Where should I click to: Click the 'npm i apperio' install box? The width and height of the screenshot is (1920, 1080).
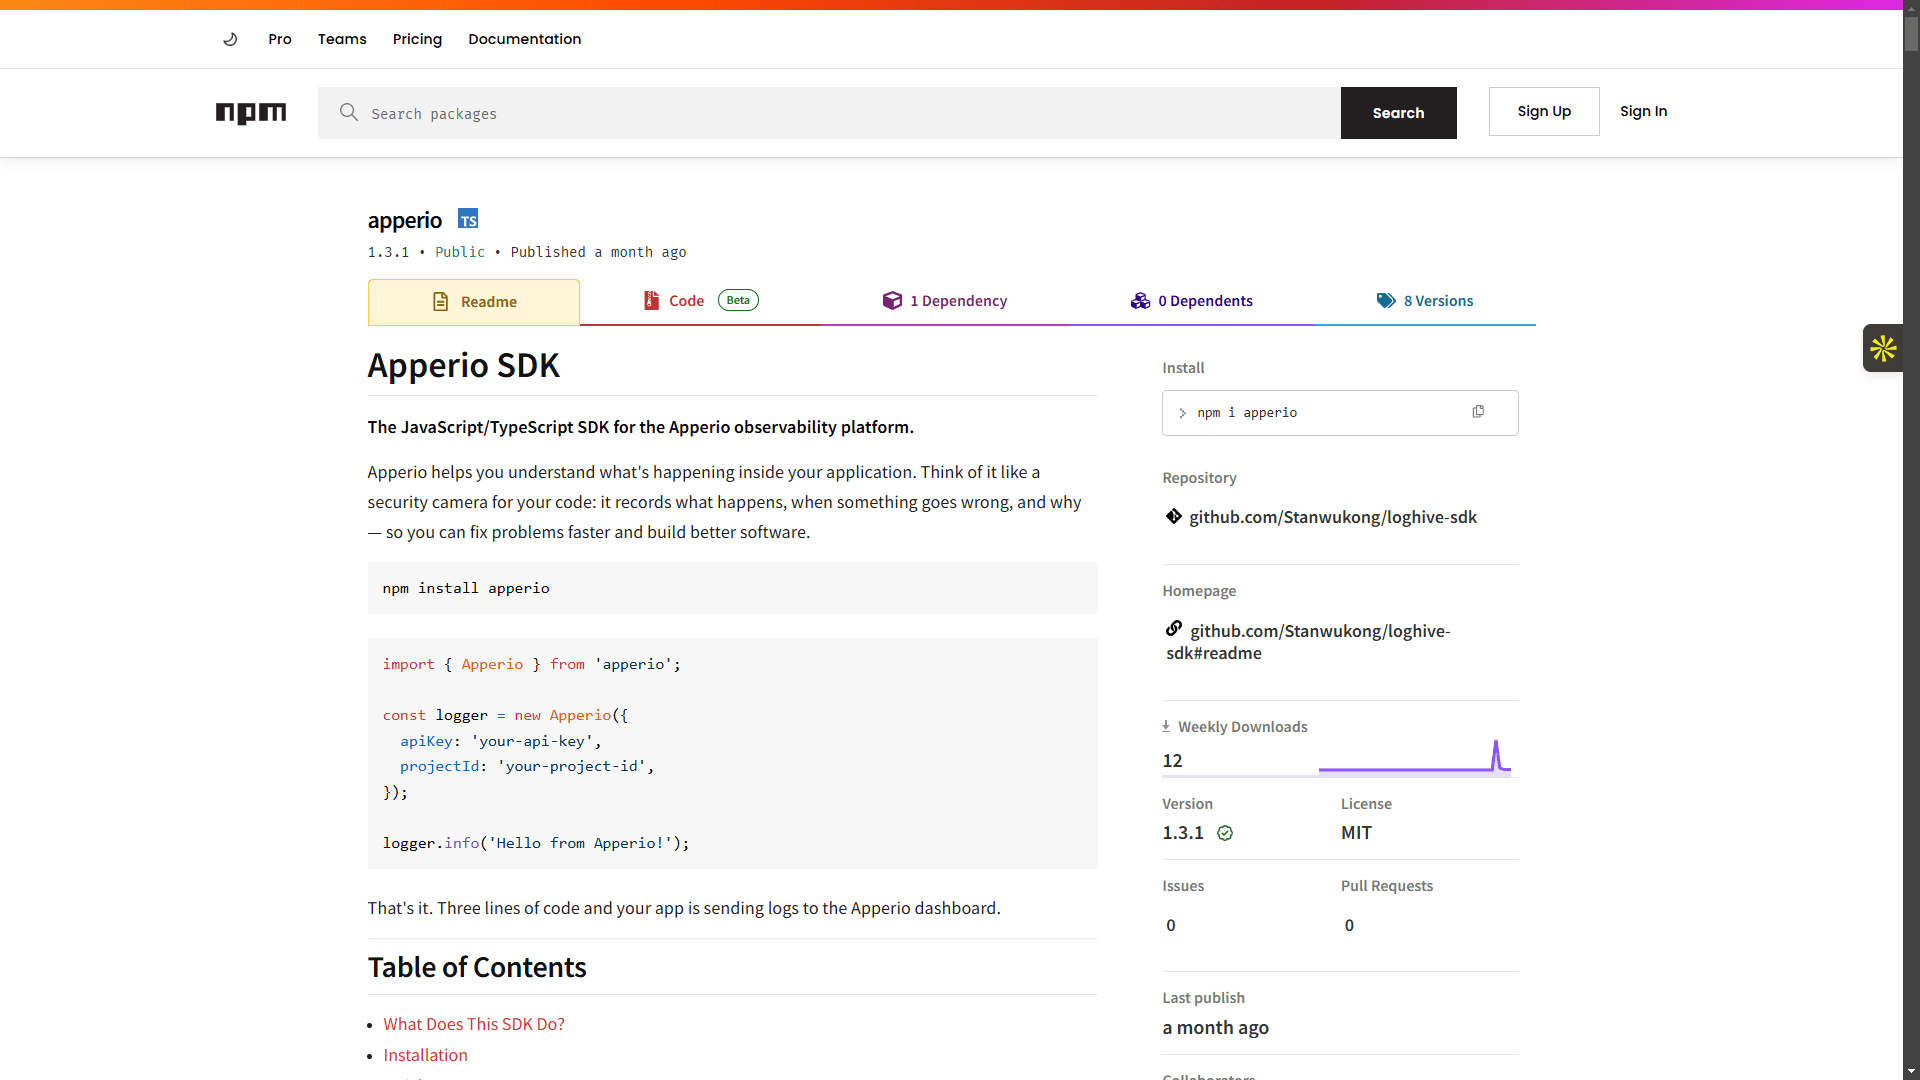point(1340,413)
